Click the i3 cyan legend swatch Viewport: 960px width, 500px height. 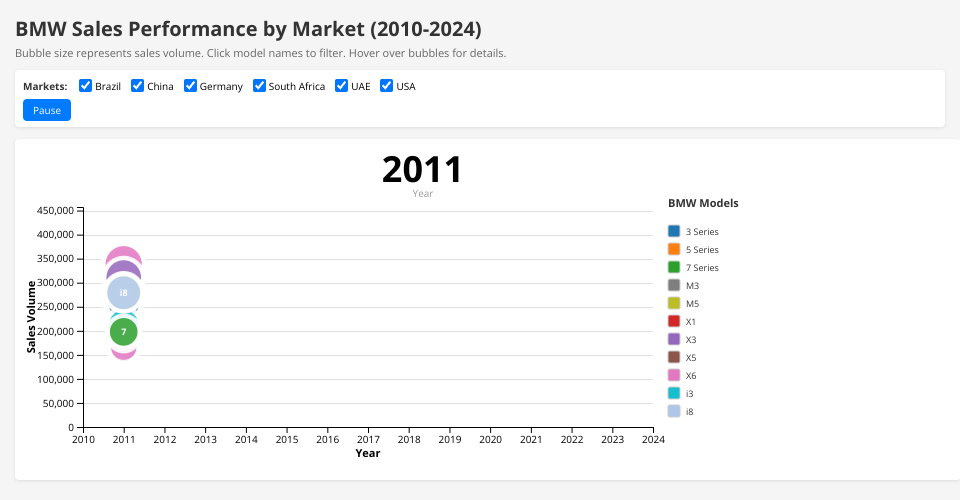674,393
